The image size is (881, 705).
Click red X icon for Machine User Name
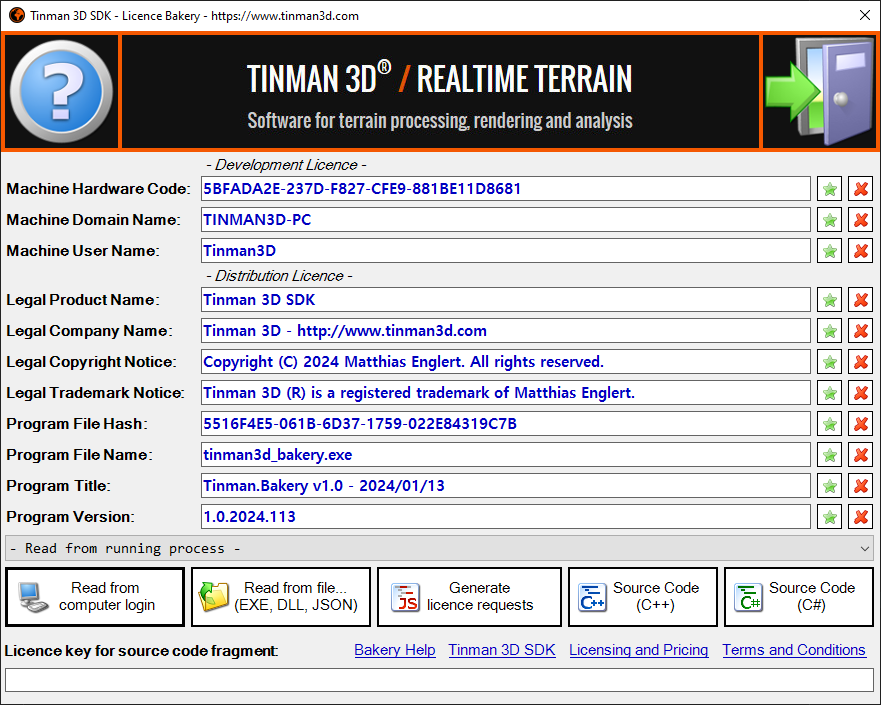(860, 251)
